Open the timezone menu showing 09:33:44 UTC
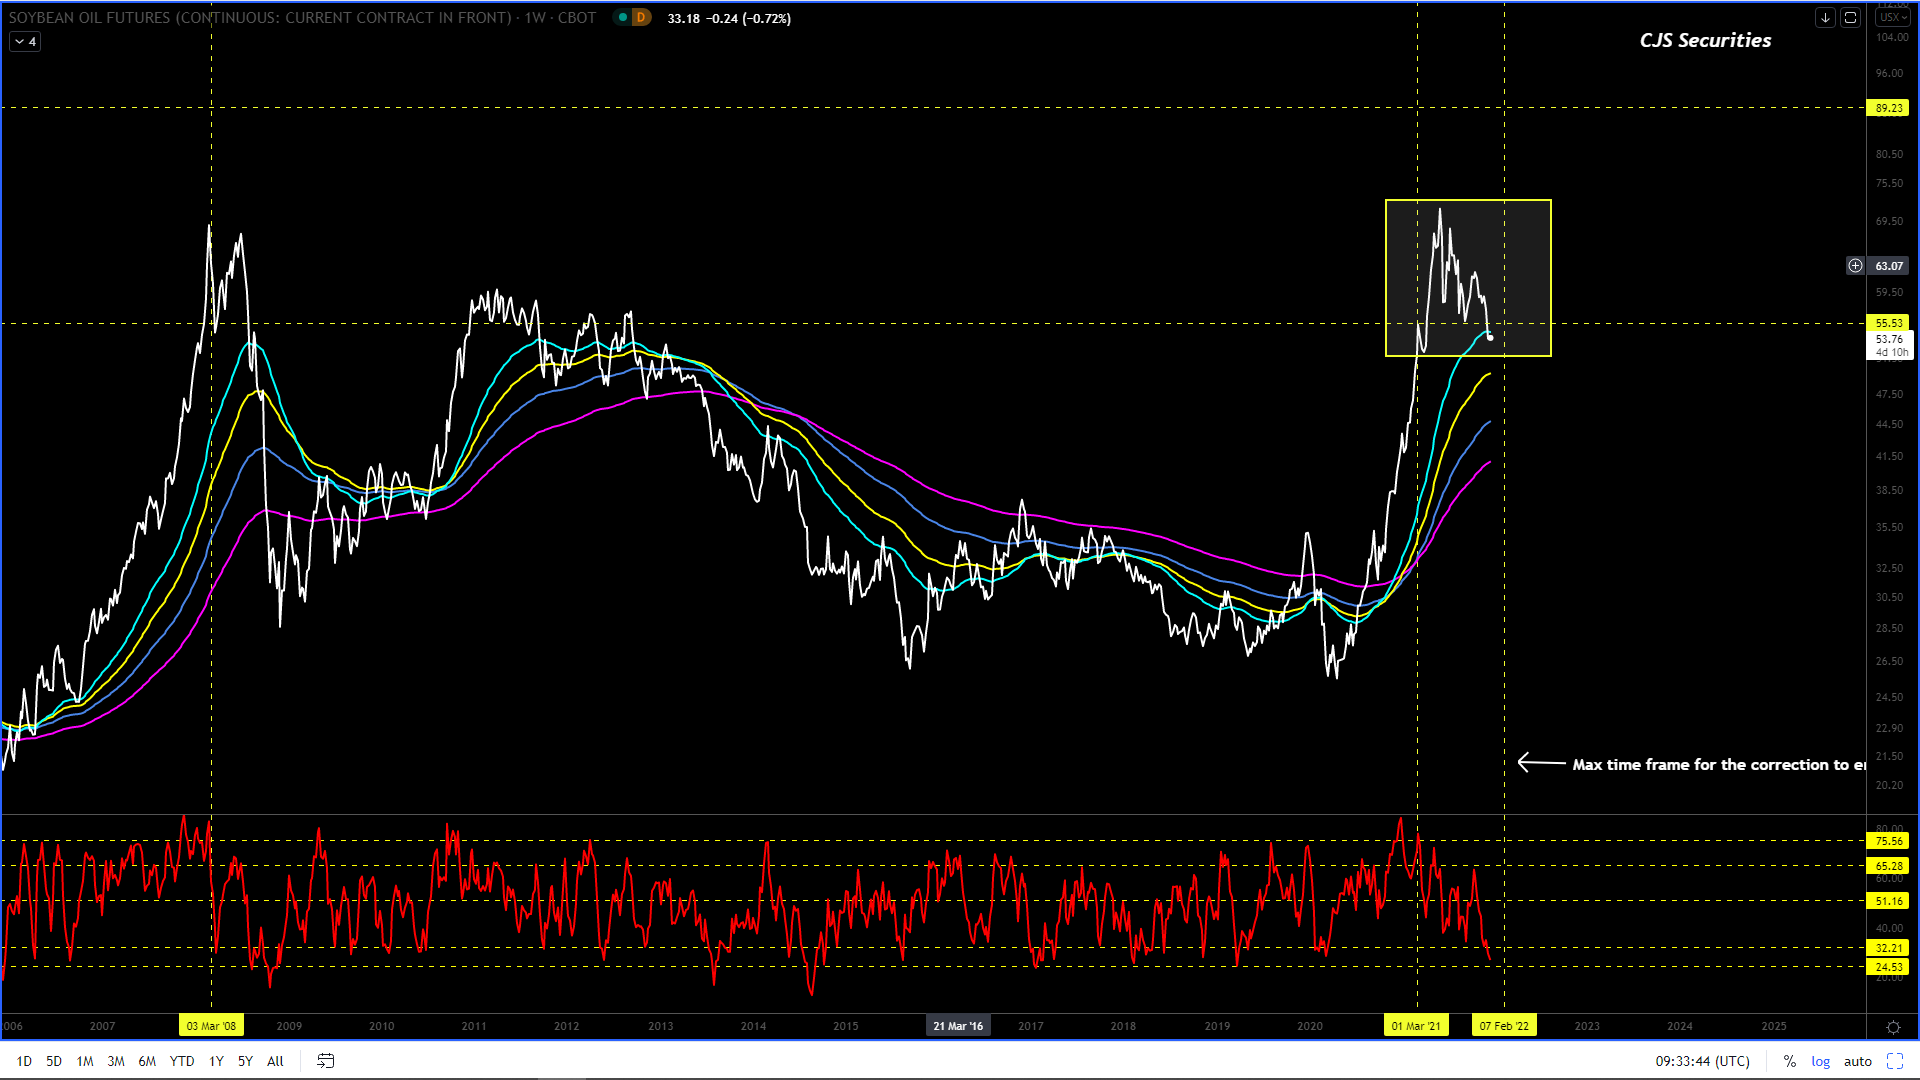Screen dimensions: 1920x1080 click(1702, 1061)
